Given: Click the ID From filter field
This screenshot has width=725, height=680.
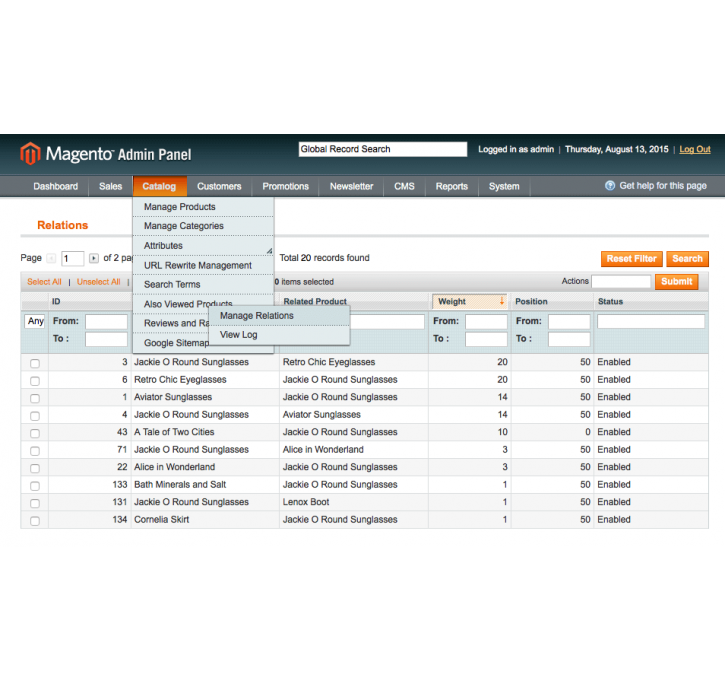Looking at the screenshot, I should [106, 321].
